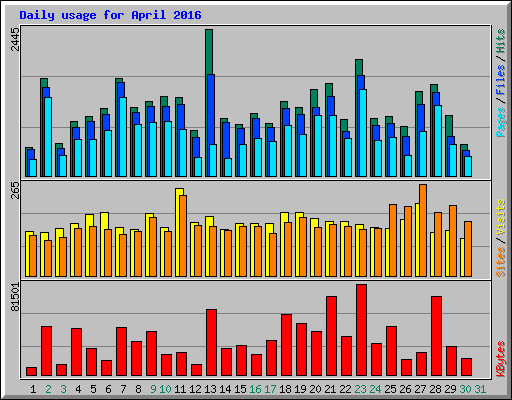Click the tallest green Hits bar on day 13
Screen dimensions: 512x400
209,52
